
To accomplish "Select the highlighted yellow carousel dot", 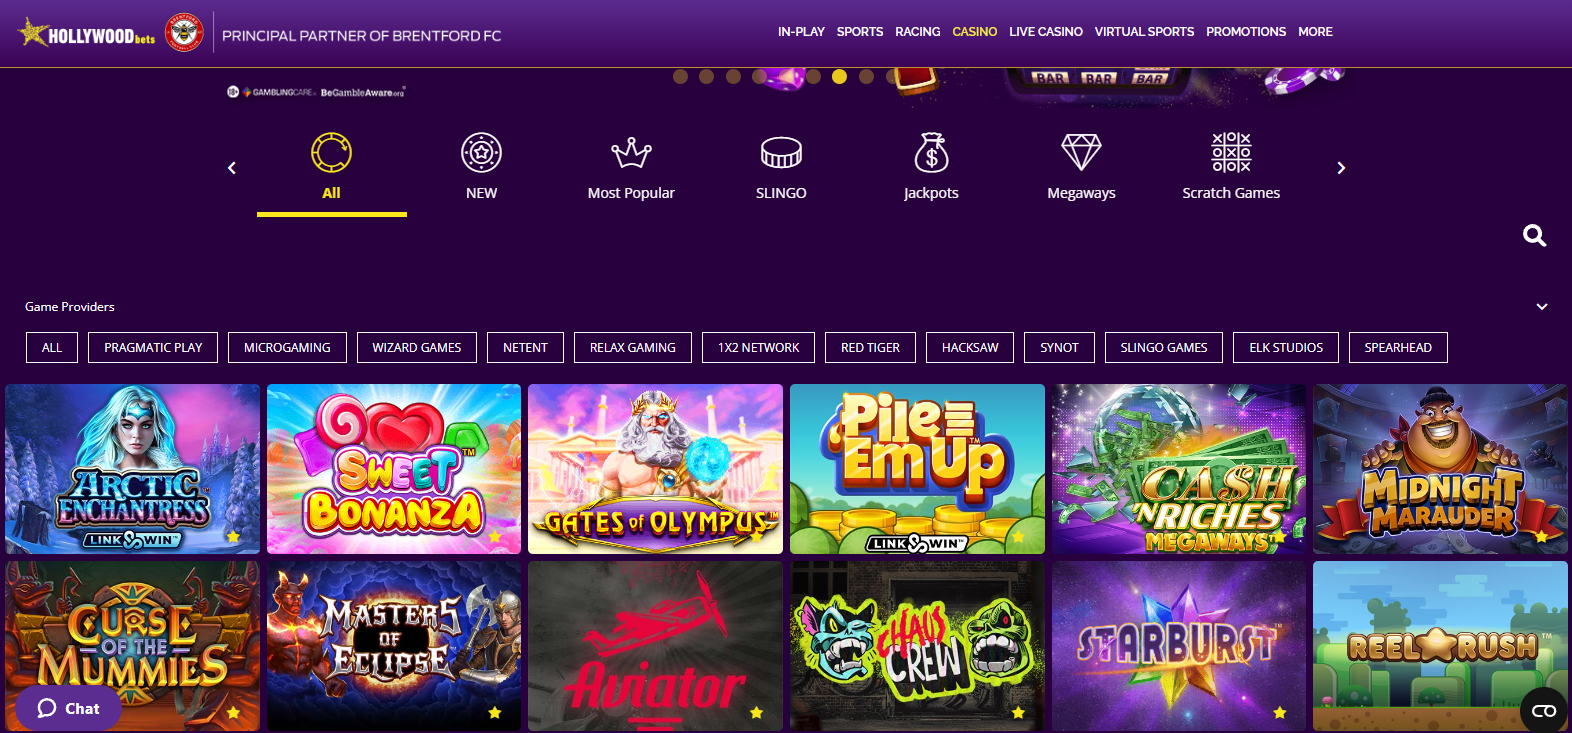I will [839, 76].
